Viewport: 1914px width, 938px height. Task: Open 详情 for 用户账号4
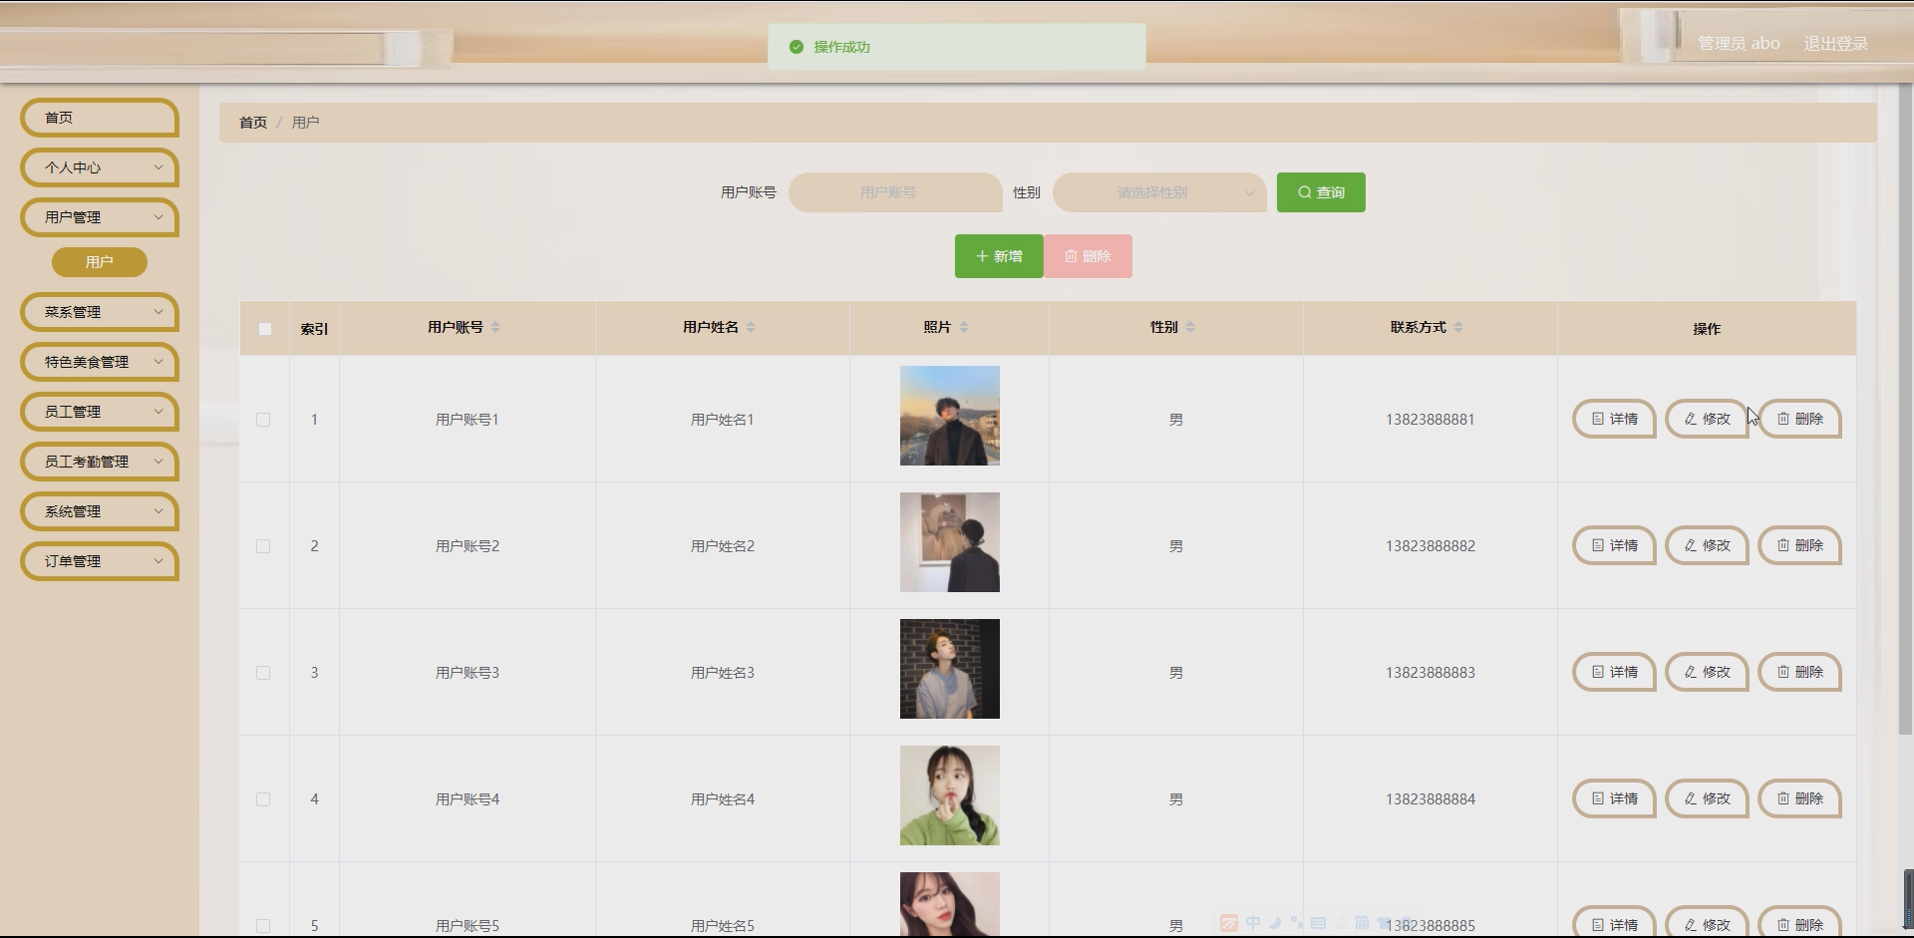point(1614,799)
